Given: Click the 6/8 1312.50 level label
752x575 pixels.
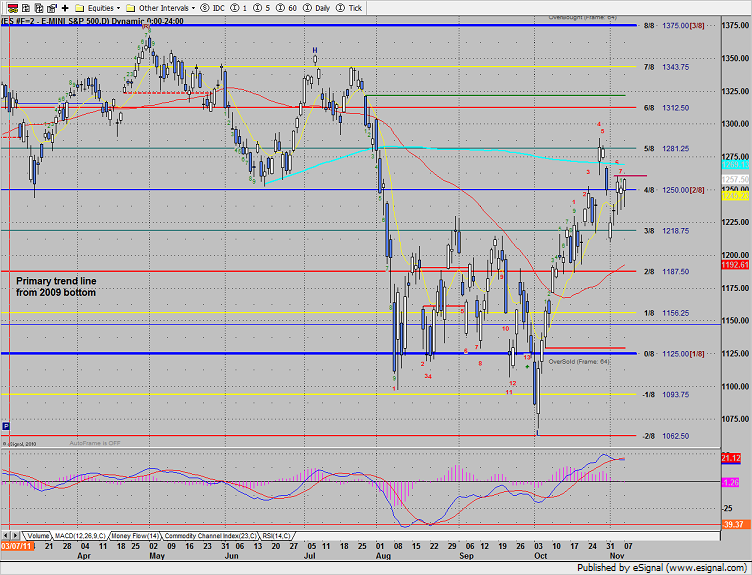Looking at the screenshot, I should click(x=666, y=108).
